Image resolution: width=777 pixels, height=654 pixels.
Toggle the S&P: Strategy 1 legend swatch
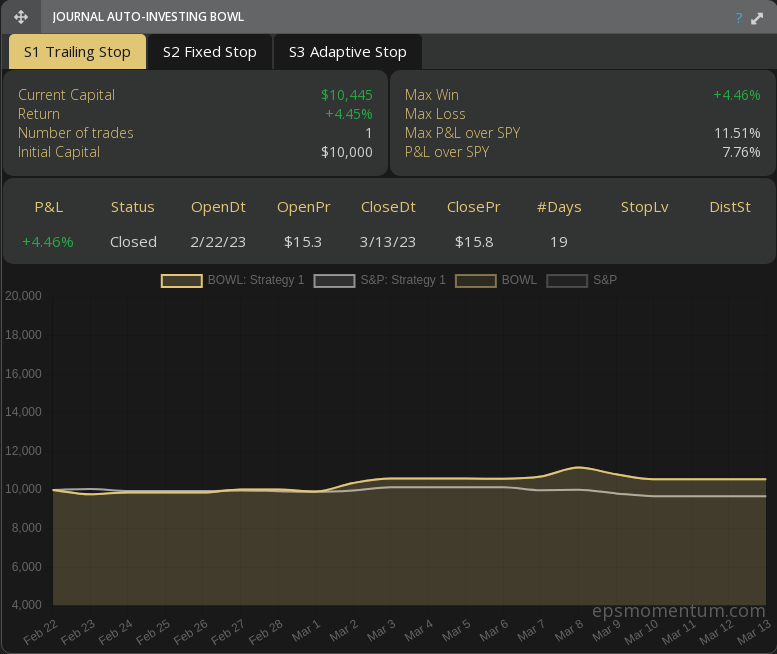pyautogui.click(x=334, y=281)
